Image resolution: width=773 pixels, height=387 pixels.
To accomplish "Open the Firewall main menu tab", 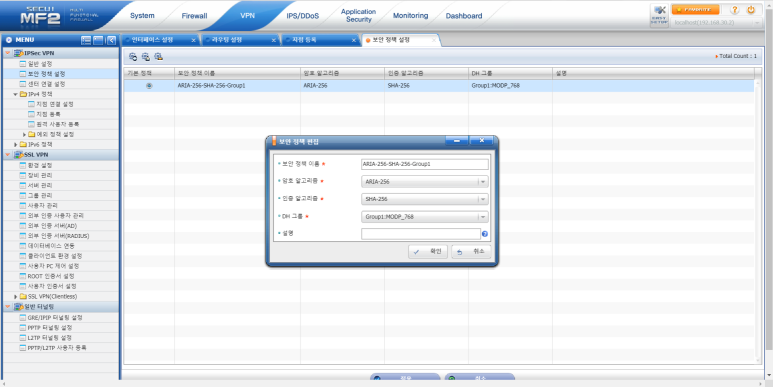I will pyautogui.click(x=194, y=16).
